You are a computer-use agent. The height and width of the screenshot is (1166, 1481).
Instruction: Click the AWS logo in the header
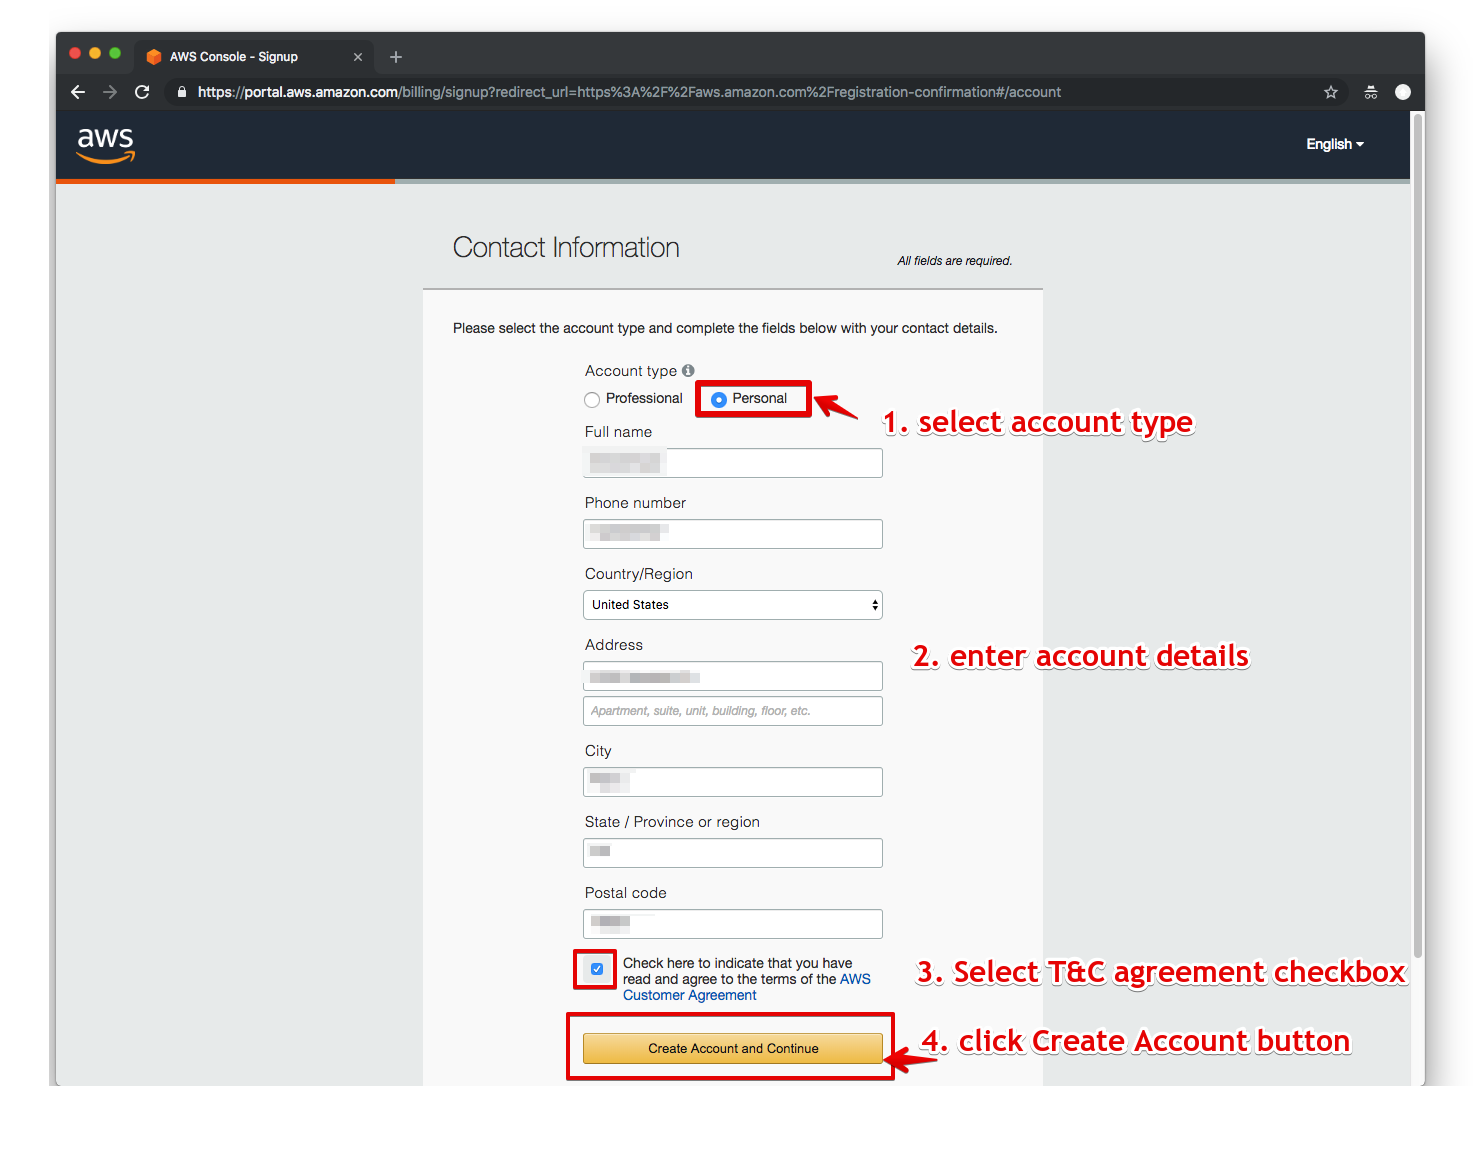[104, 144]
